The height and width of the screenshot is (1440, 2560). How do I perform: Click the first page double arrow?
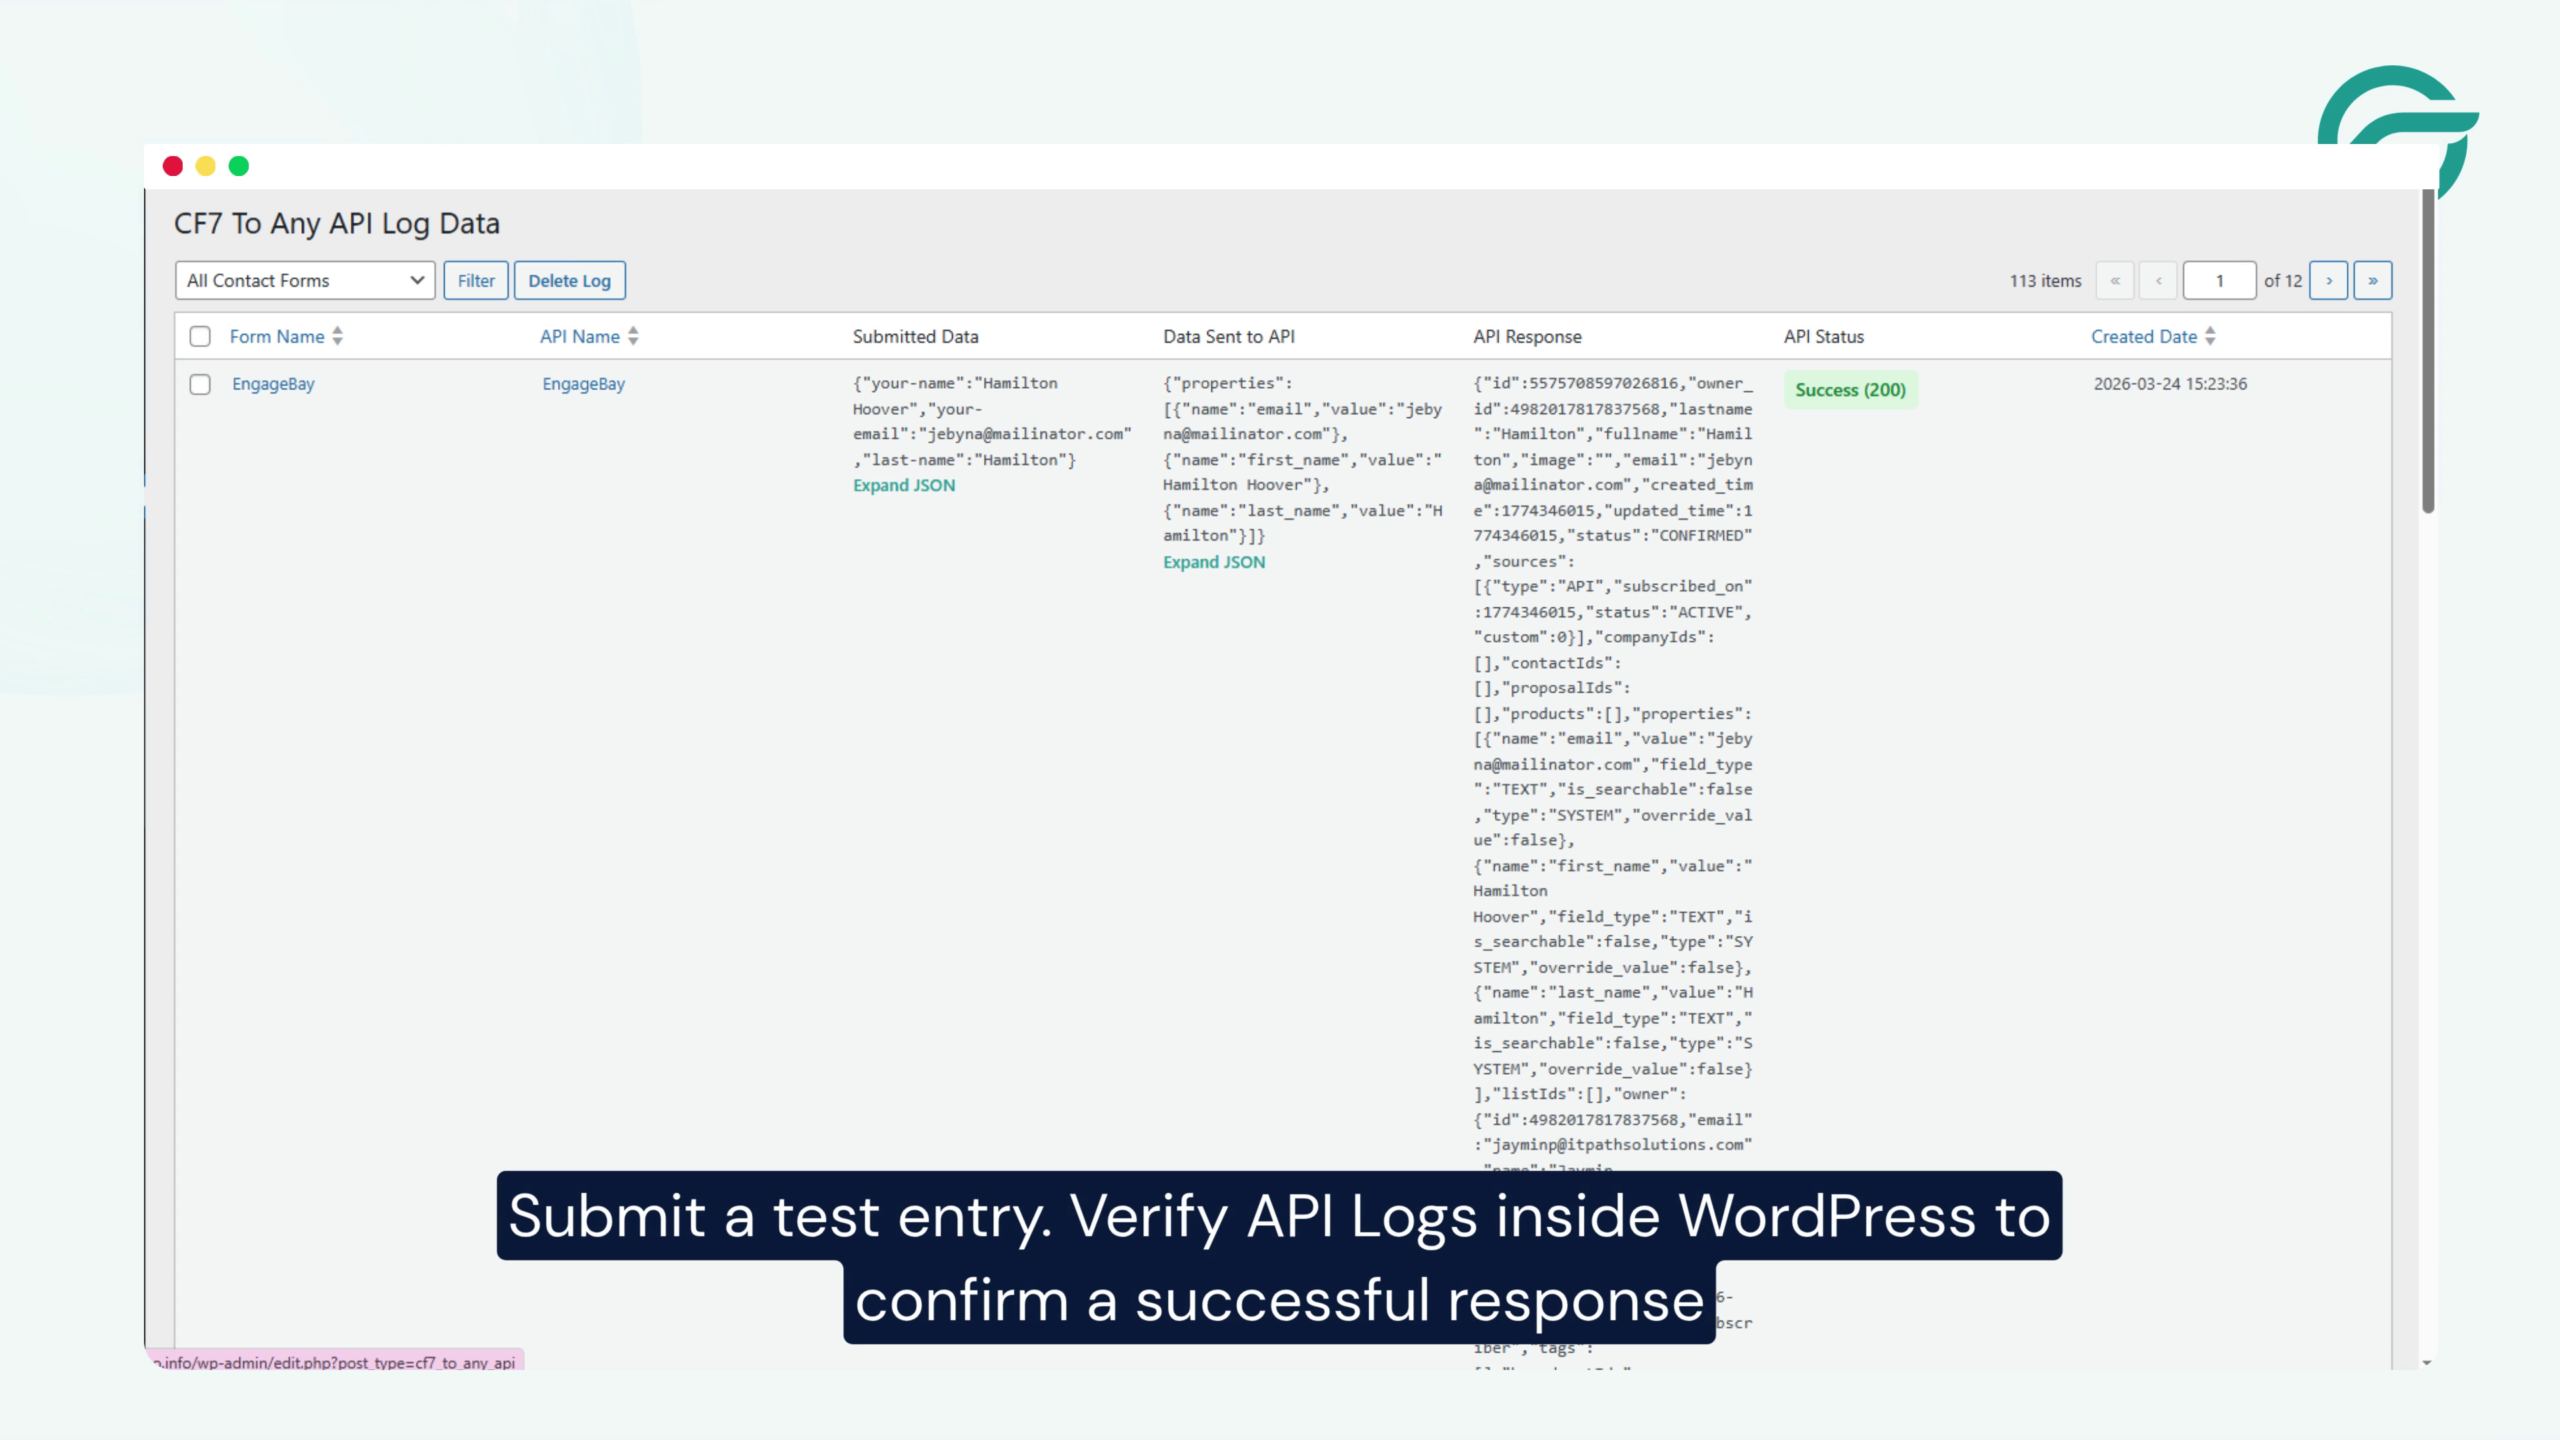click(2115, 281)
